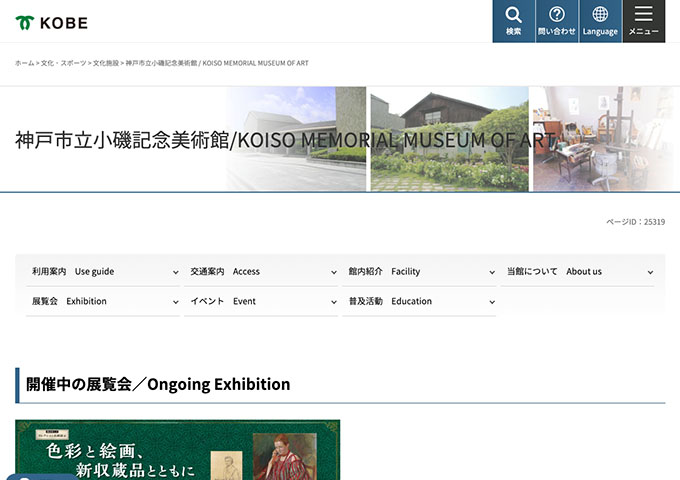680x480 pixels.
Task: Expand the 当館について About us chevron
Action: point(651,272)
